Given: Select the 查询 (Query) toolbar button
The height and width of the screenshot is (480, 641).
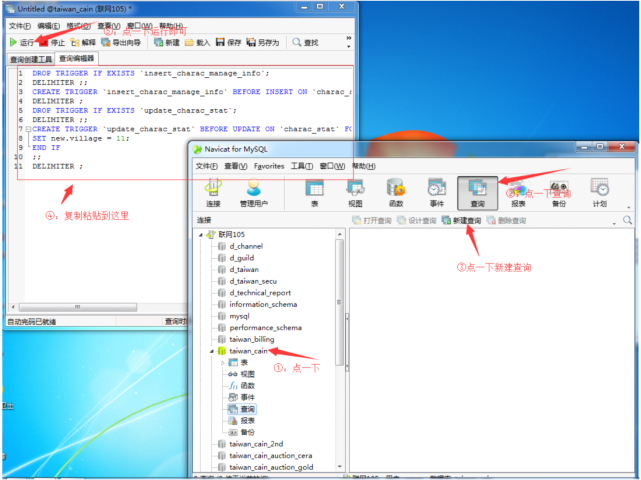Looking at the screenshot, I should 476,190.
